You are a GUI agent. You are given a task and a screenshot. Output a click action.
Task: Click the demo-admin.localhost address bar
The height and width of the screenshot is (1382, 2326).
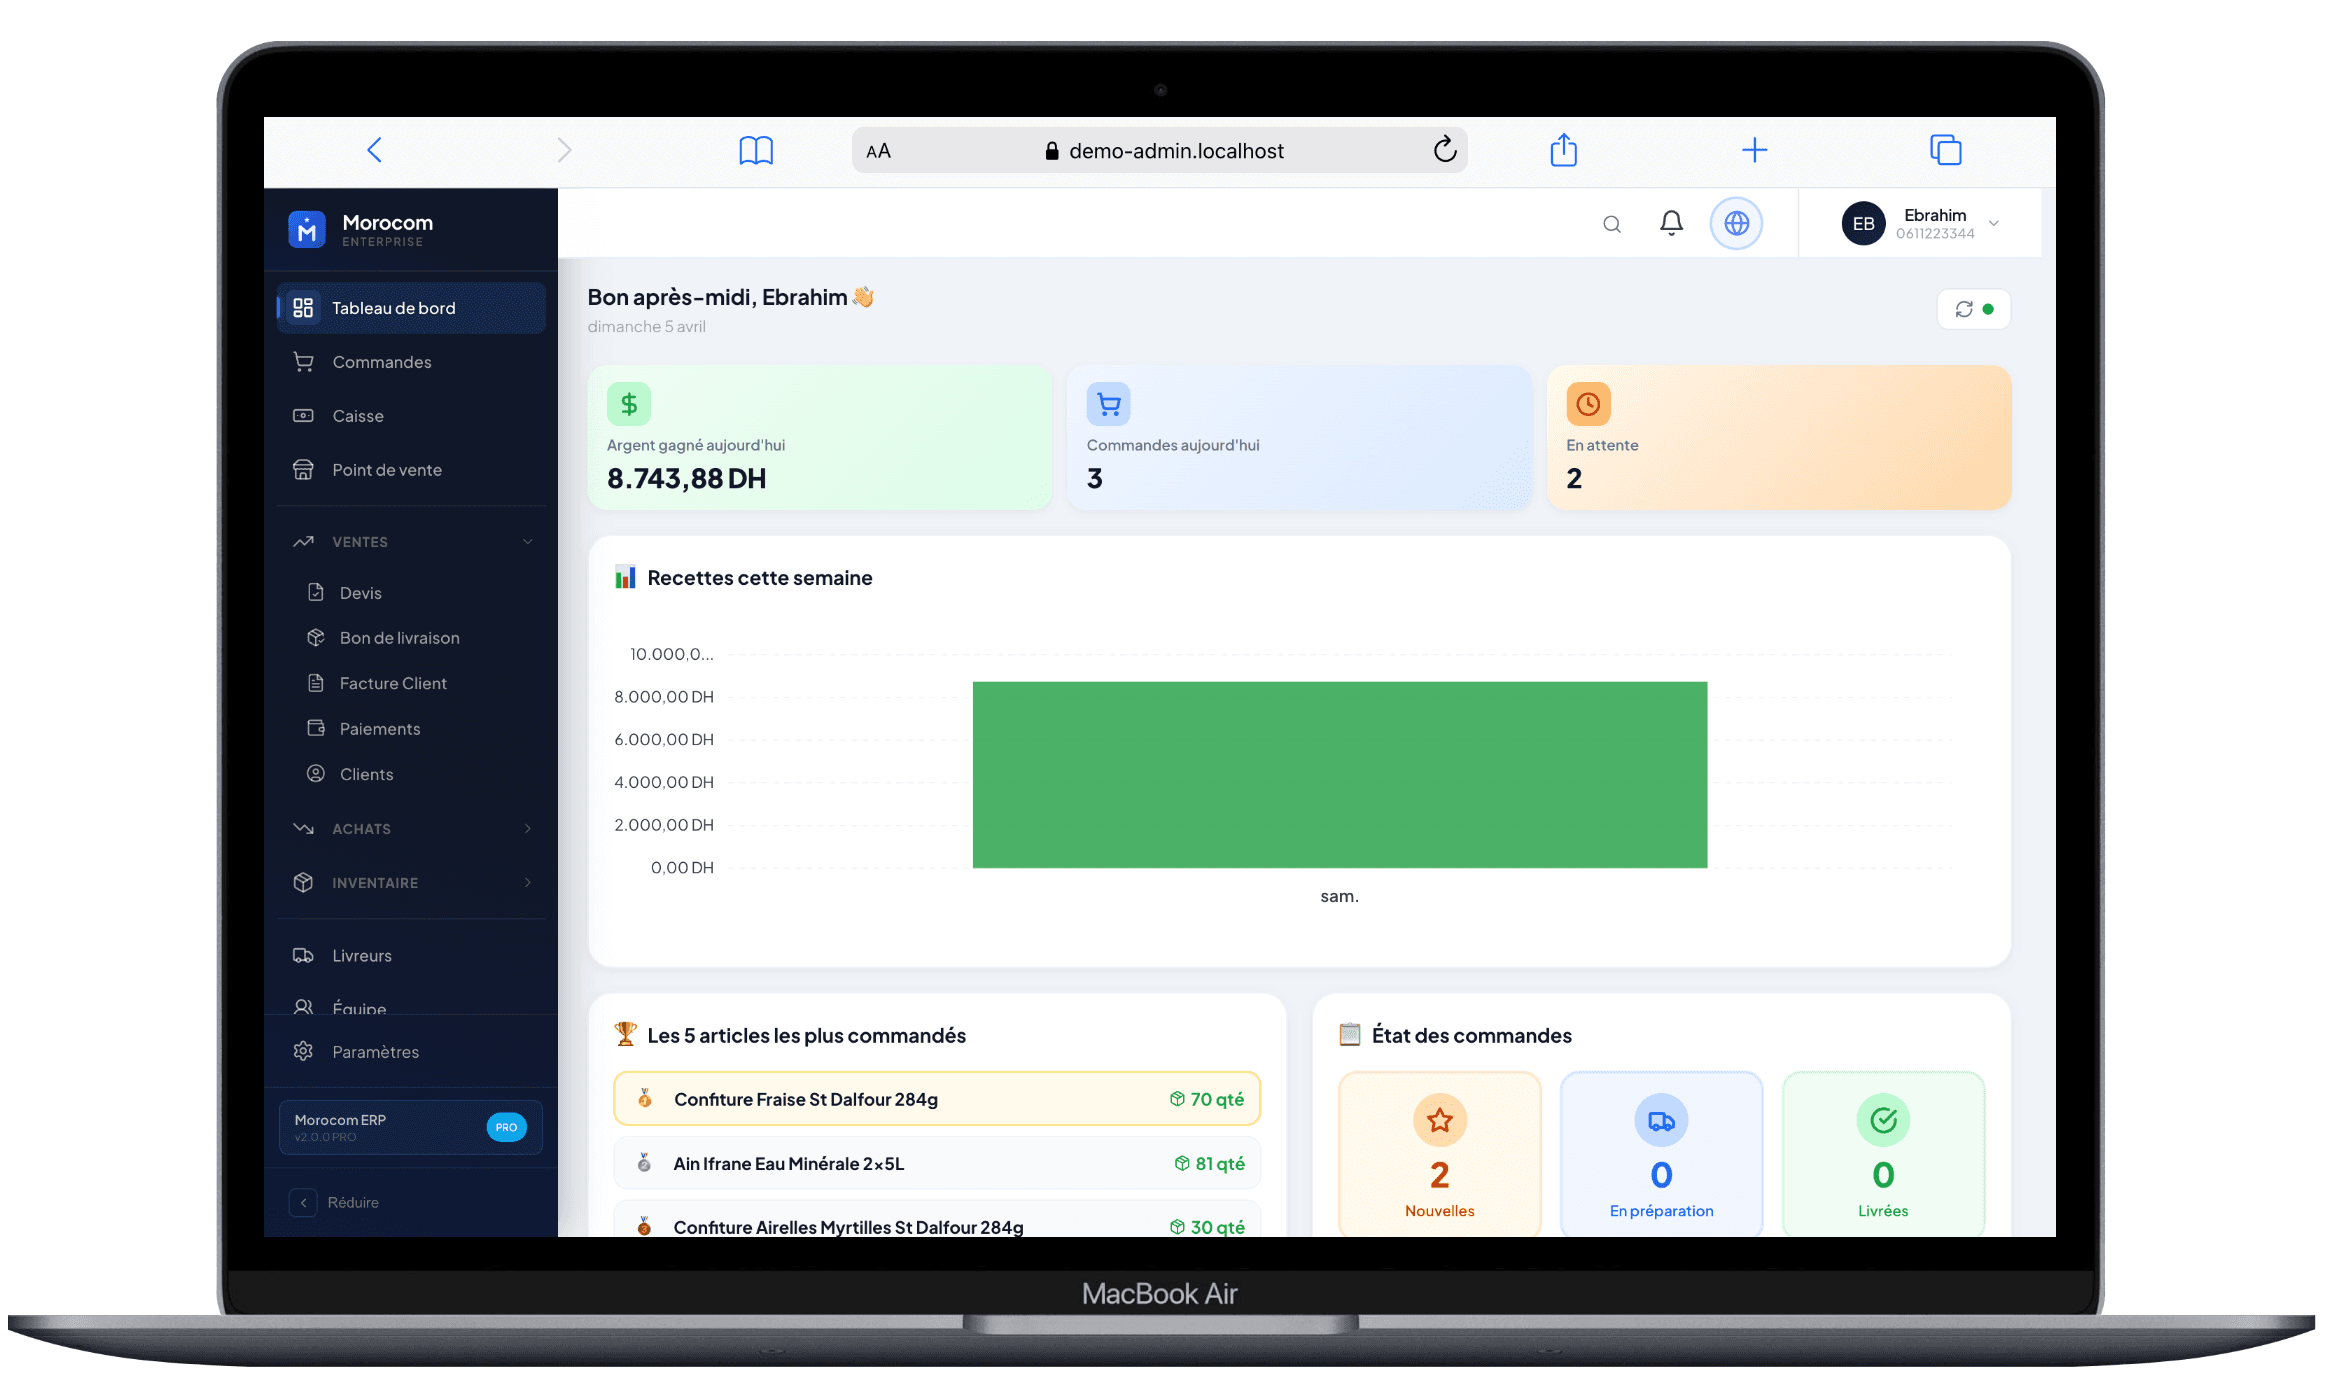click(x=1176, y=150)
